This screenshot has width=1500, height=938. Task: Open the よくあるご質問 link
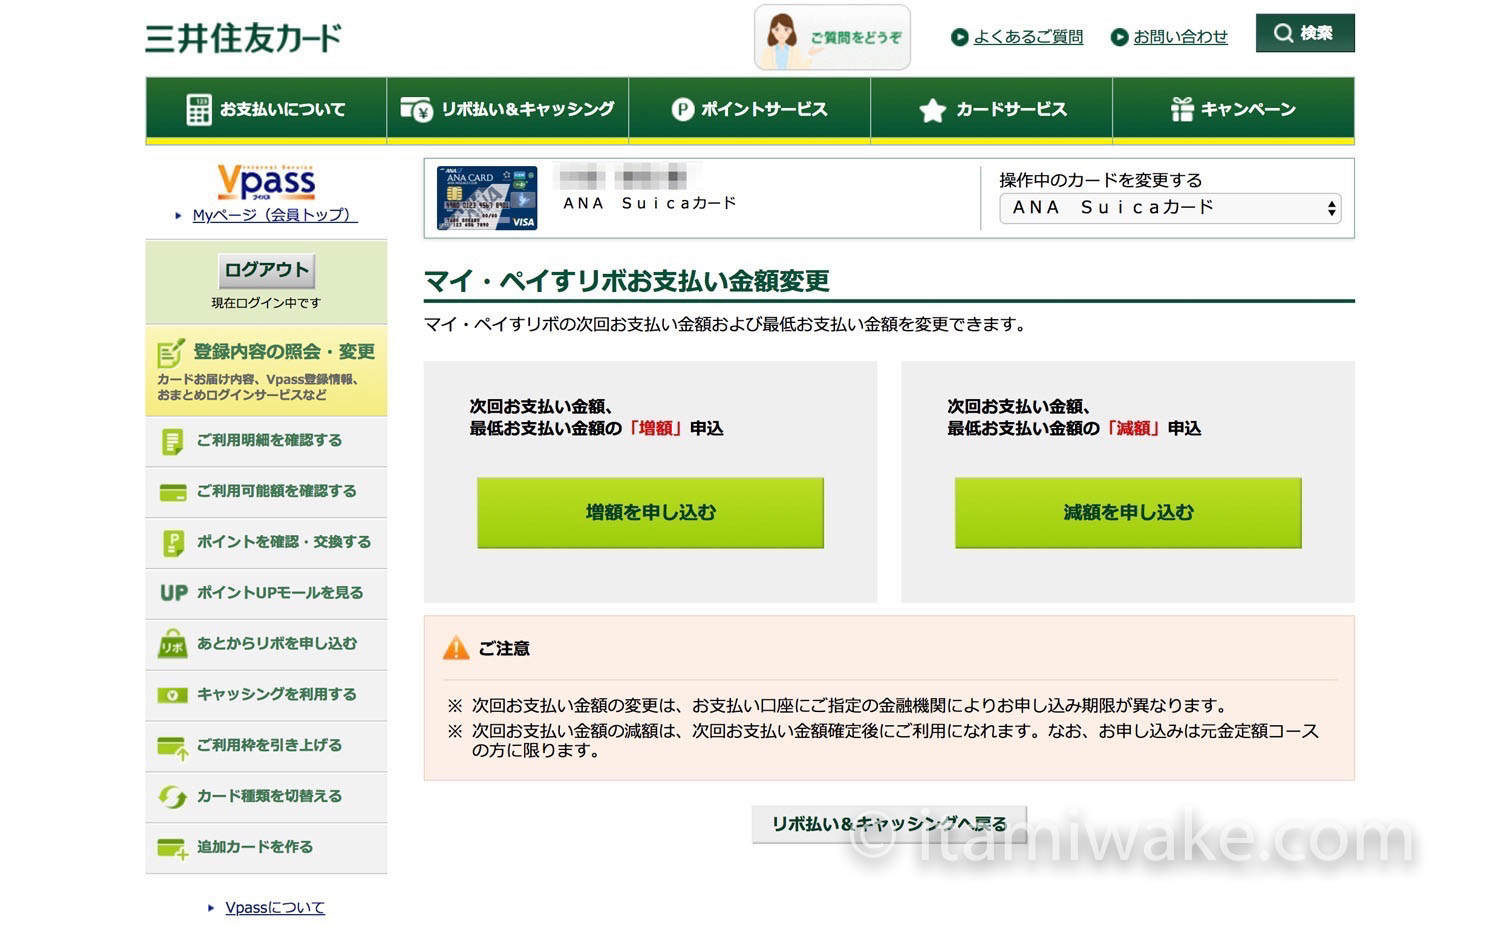[x=1027, y=37]
